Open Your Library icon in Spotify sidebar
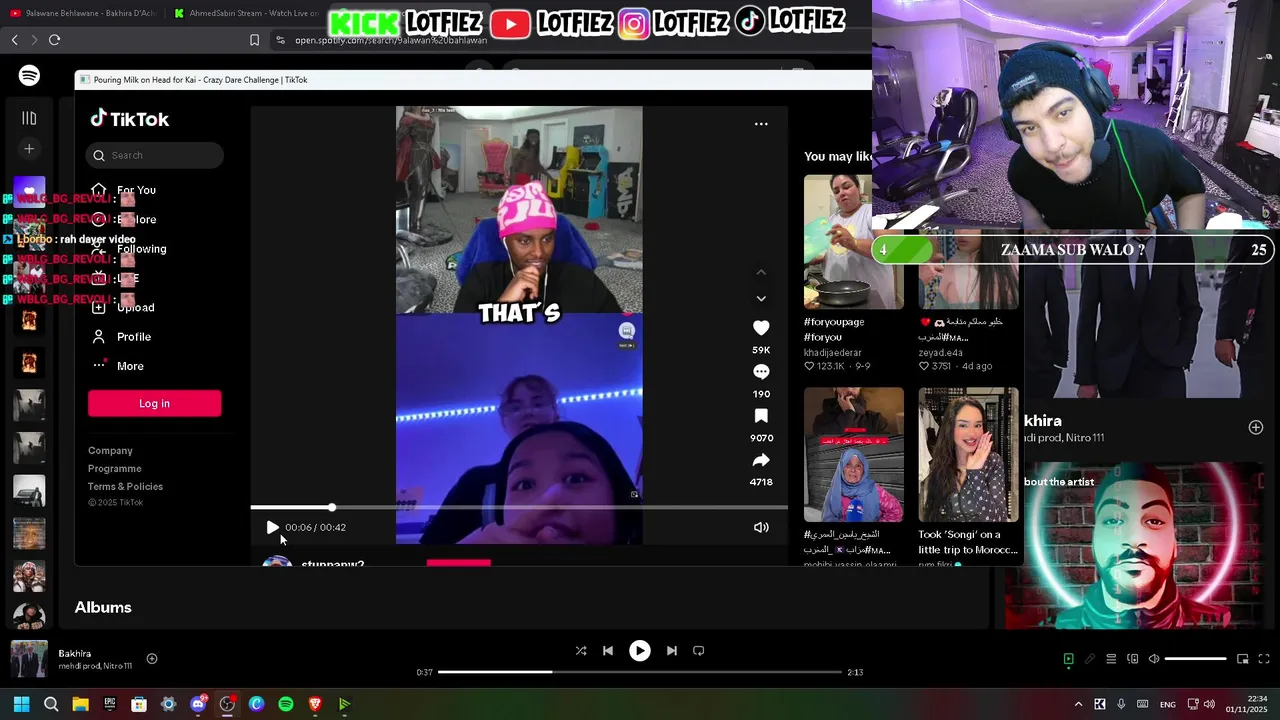Image resolution: width=1280 pixels, height=720 pixels. coord(29,118)
